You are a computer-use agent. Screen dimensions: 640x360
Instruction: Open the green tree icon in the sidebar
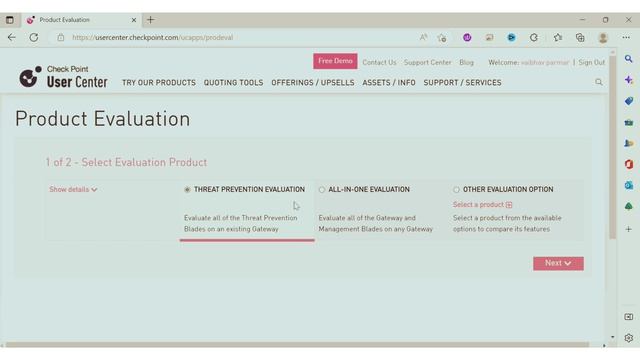[x=629, y=207]
